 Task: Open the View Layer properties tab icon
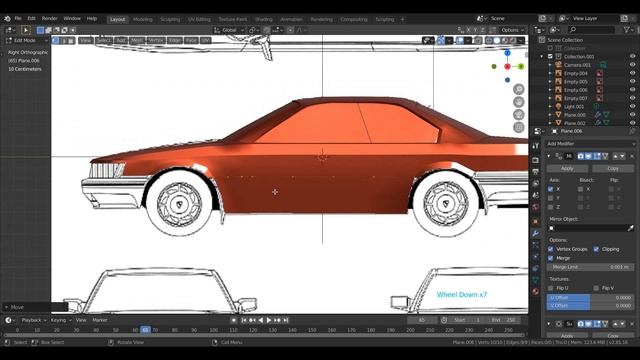(x=536, y=184)
